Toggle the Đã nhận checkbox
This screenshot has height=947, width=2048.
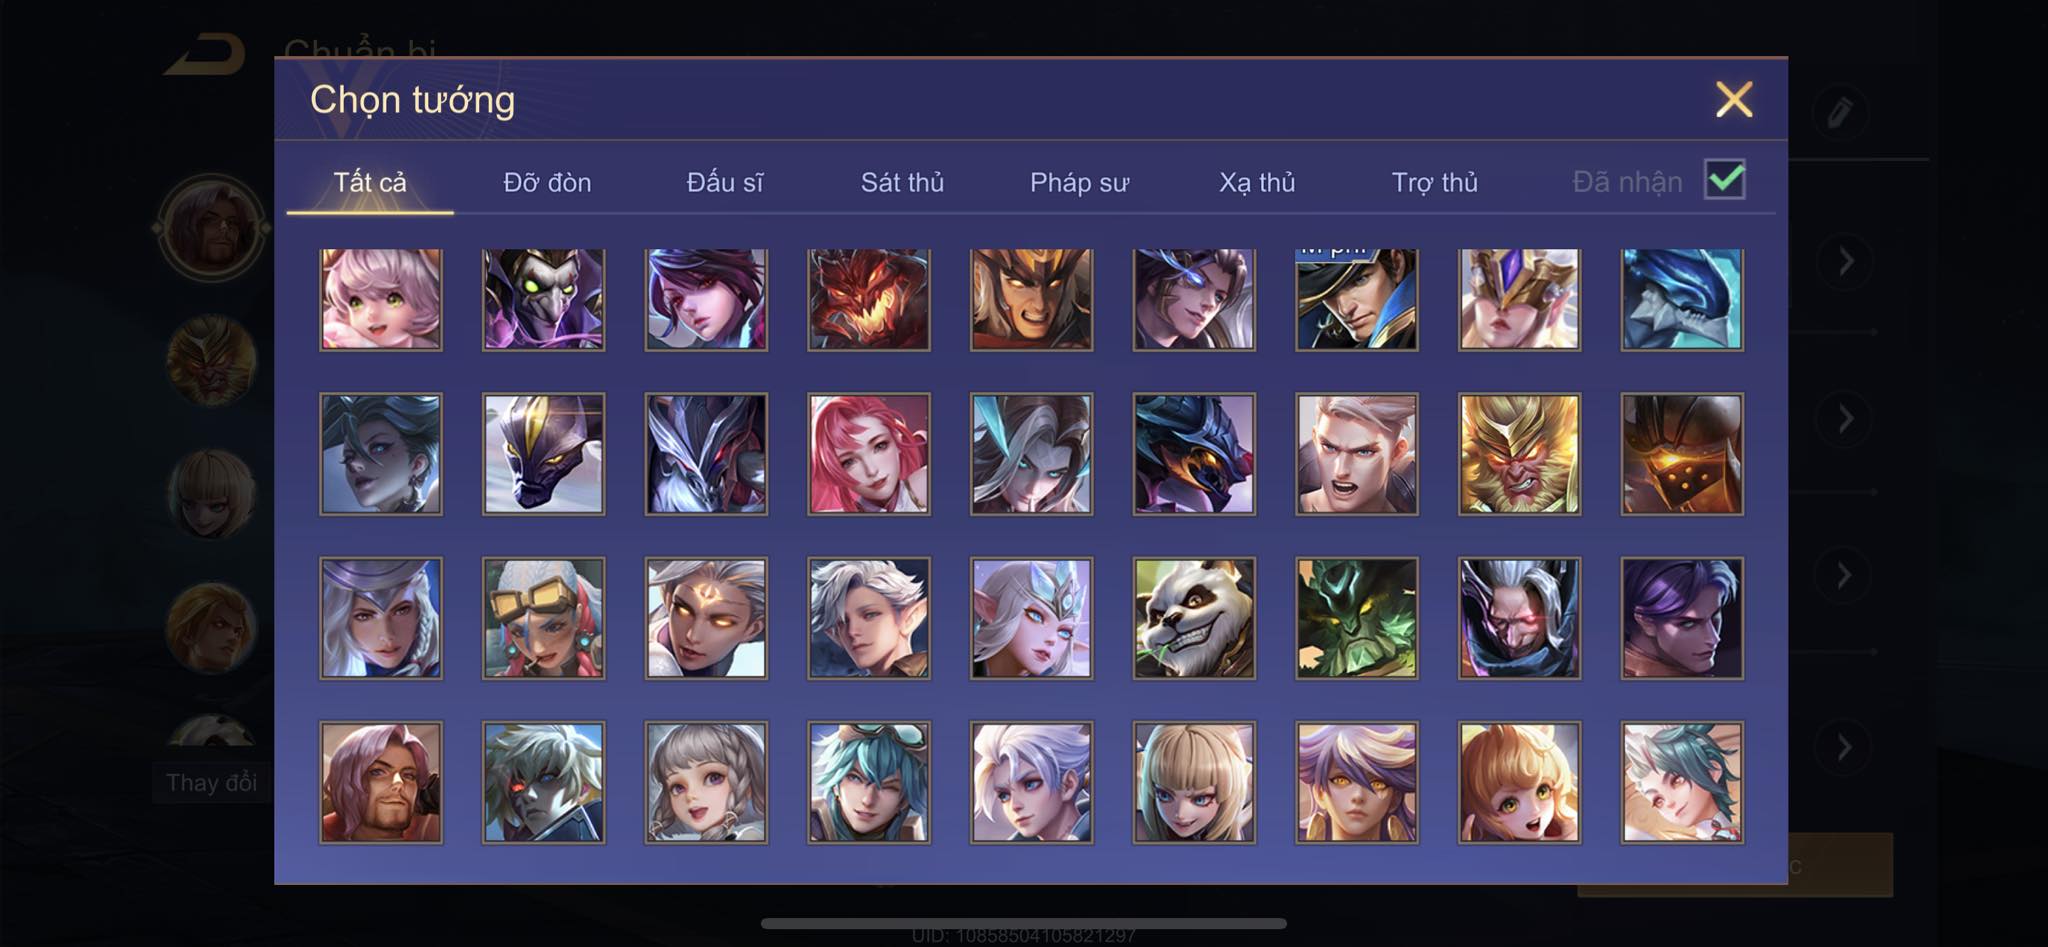point(1725,180)
